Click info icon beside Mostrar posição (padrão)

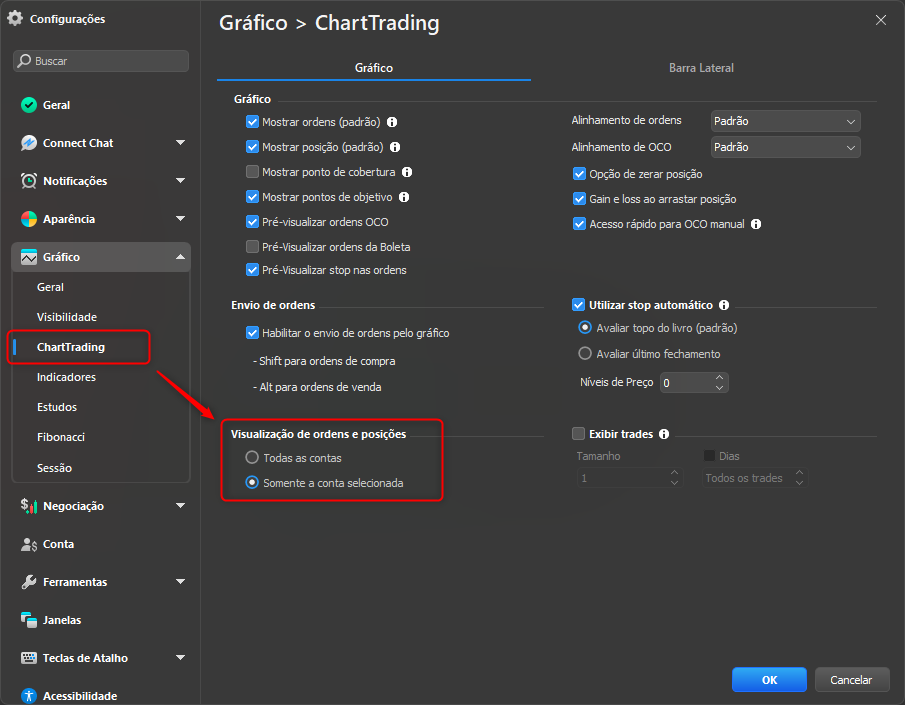tap(395, 147)
